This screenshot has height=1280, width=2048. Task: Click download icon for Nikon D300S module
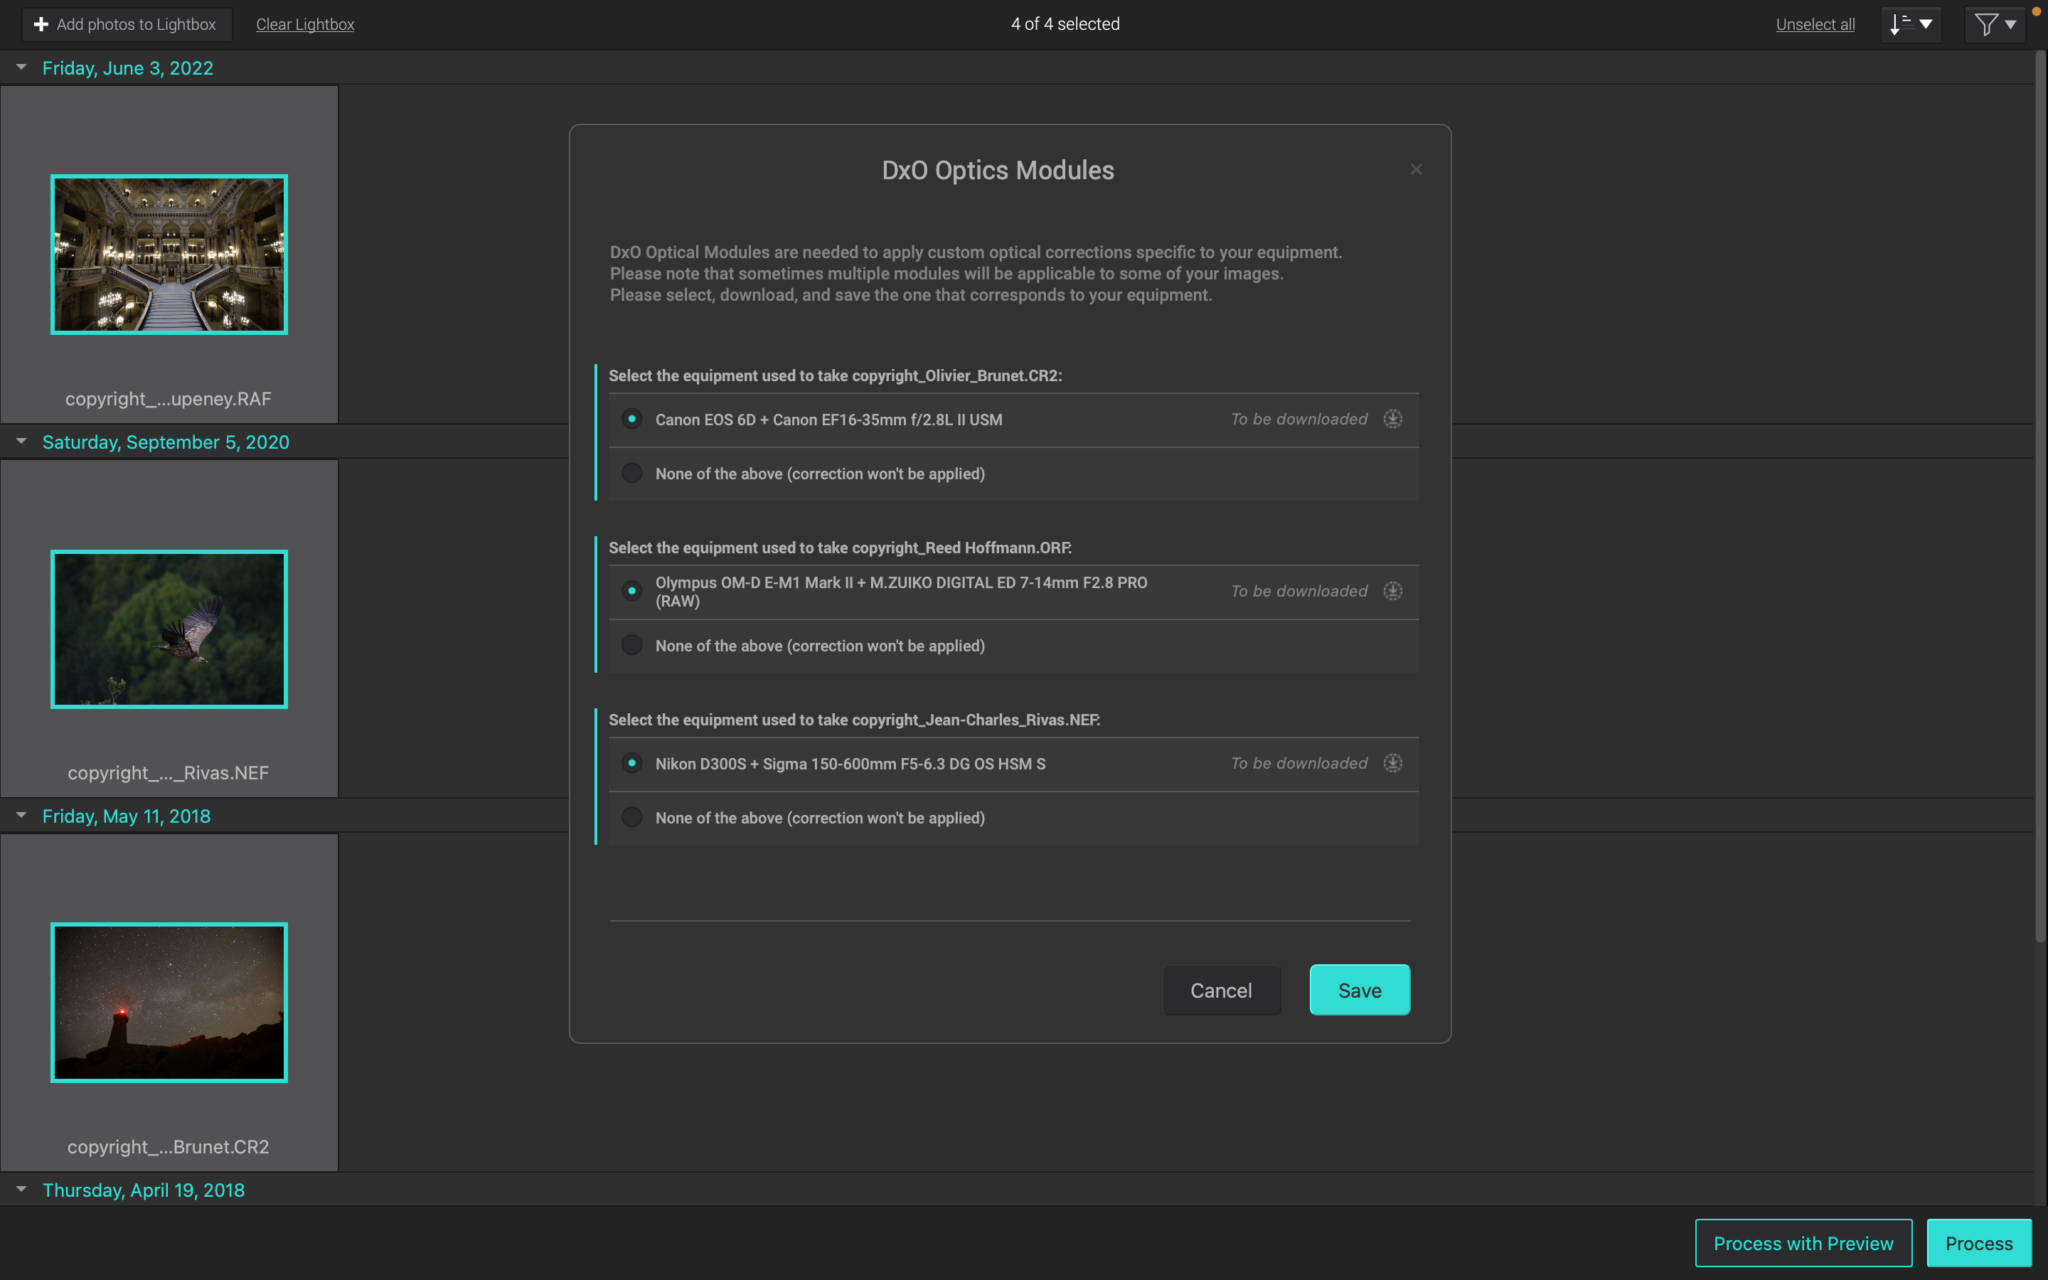[1392, 763]
